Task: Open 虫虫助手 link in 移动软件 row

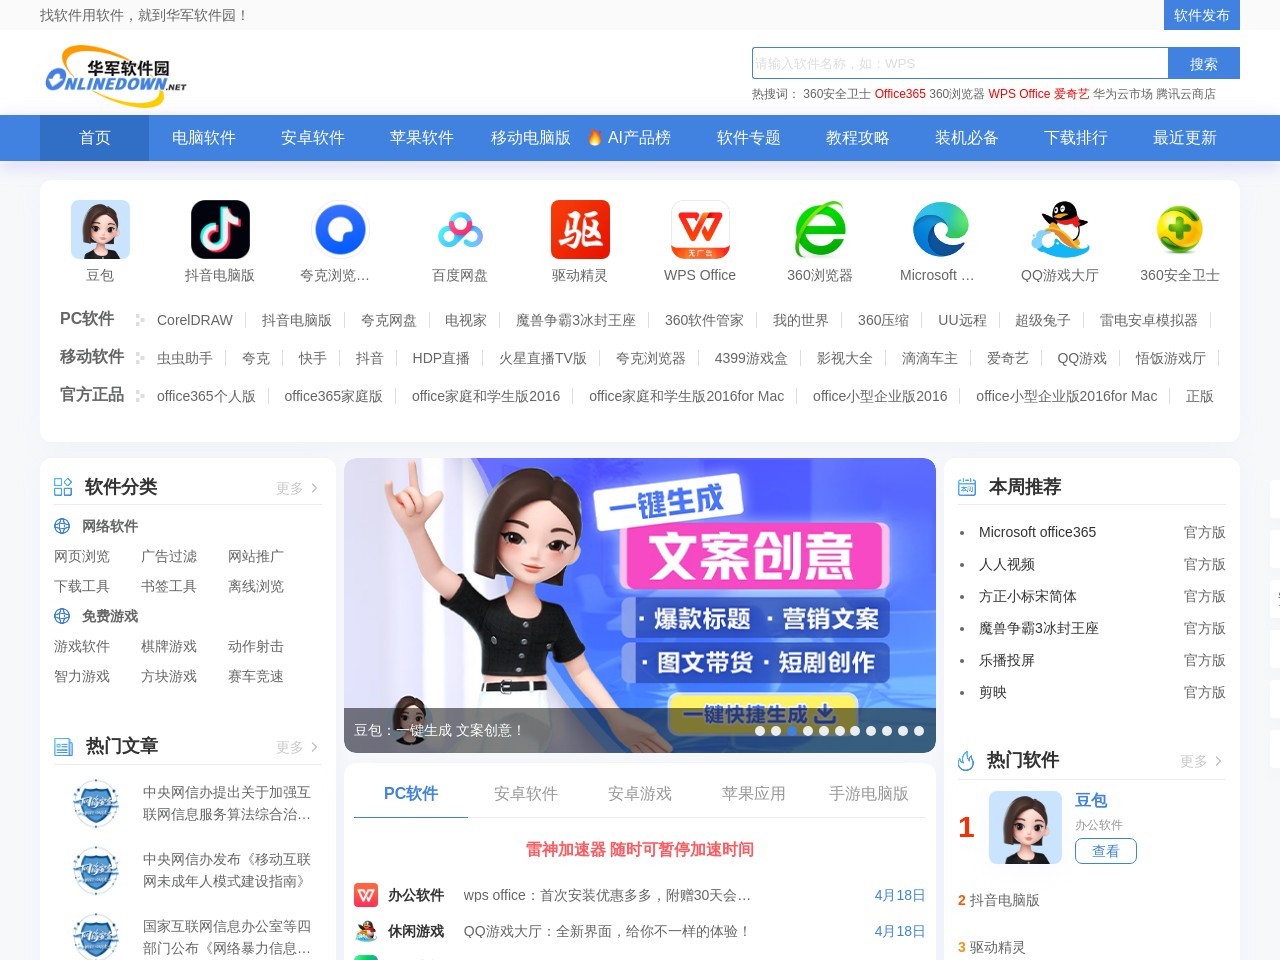Action: (x=185, y=358)
